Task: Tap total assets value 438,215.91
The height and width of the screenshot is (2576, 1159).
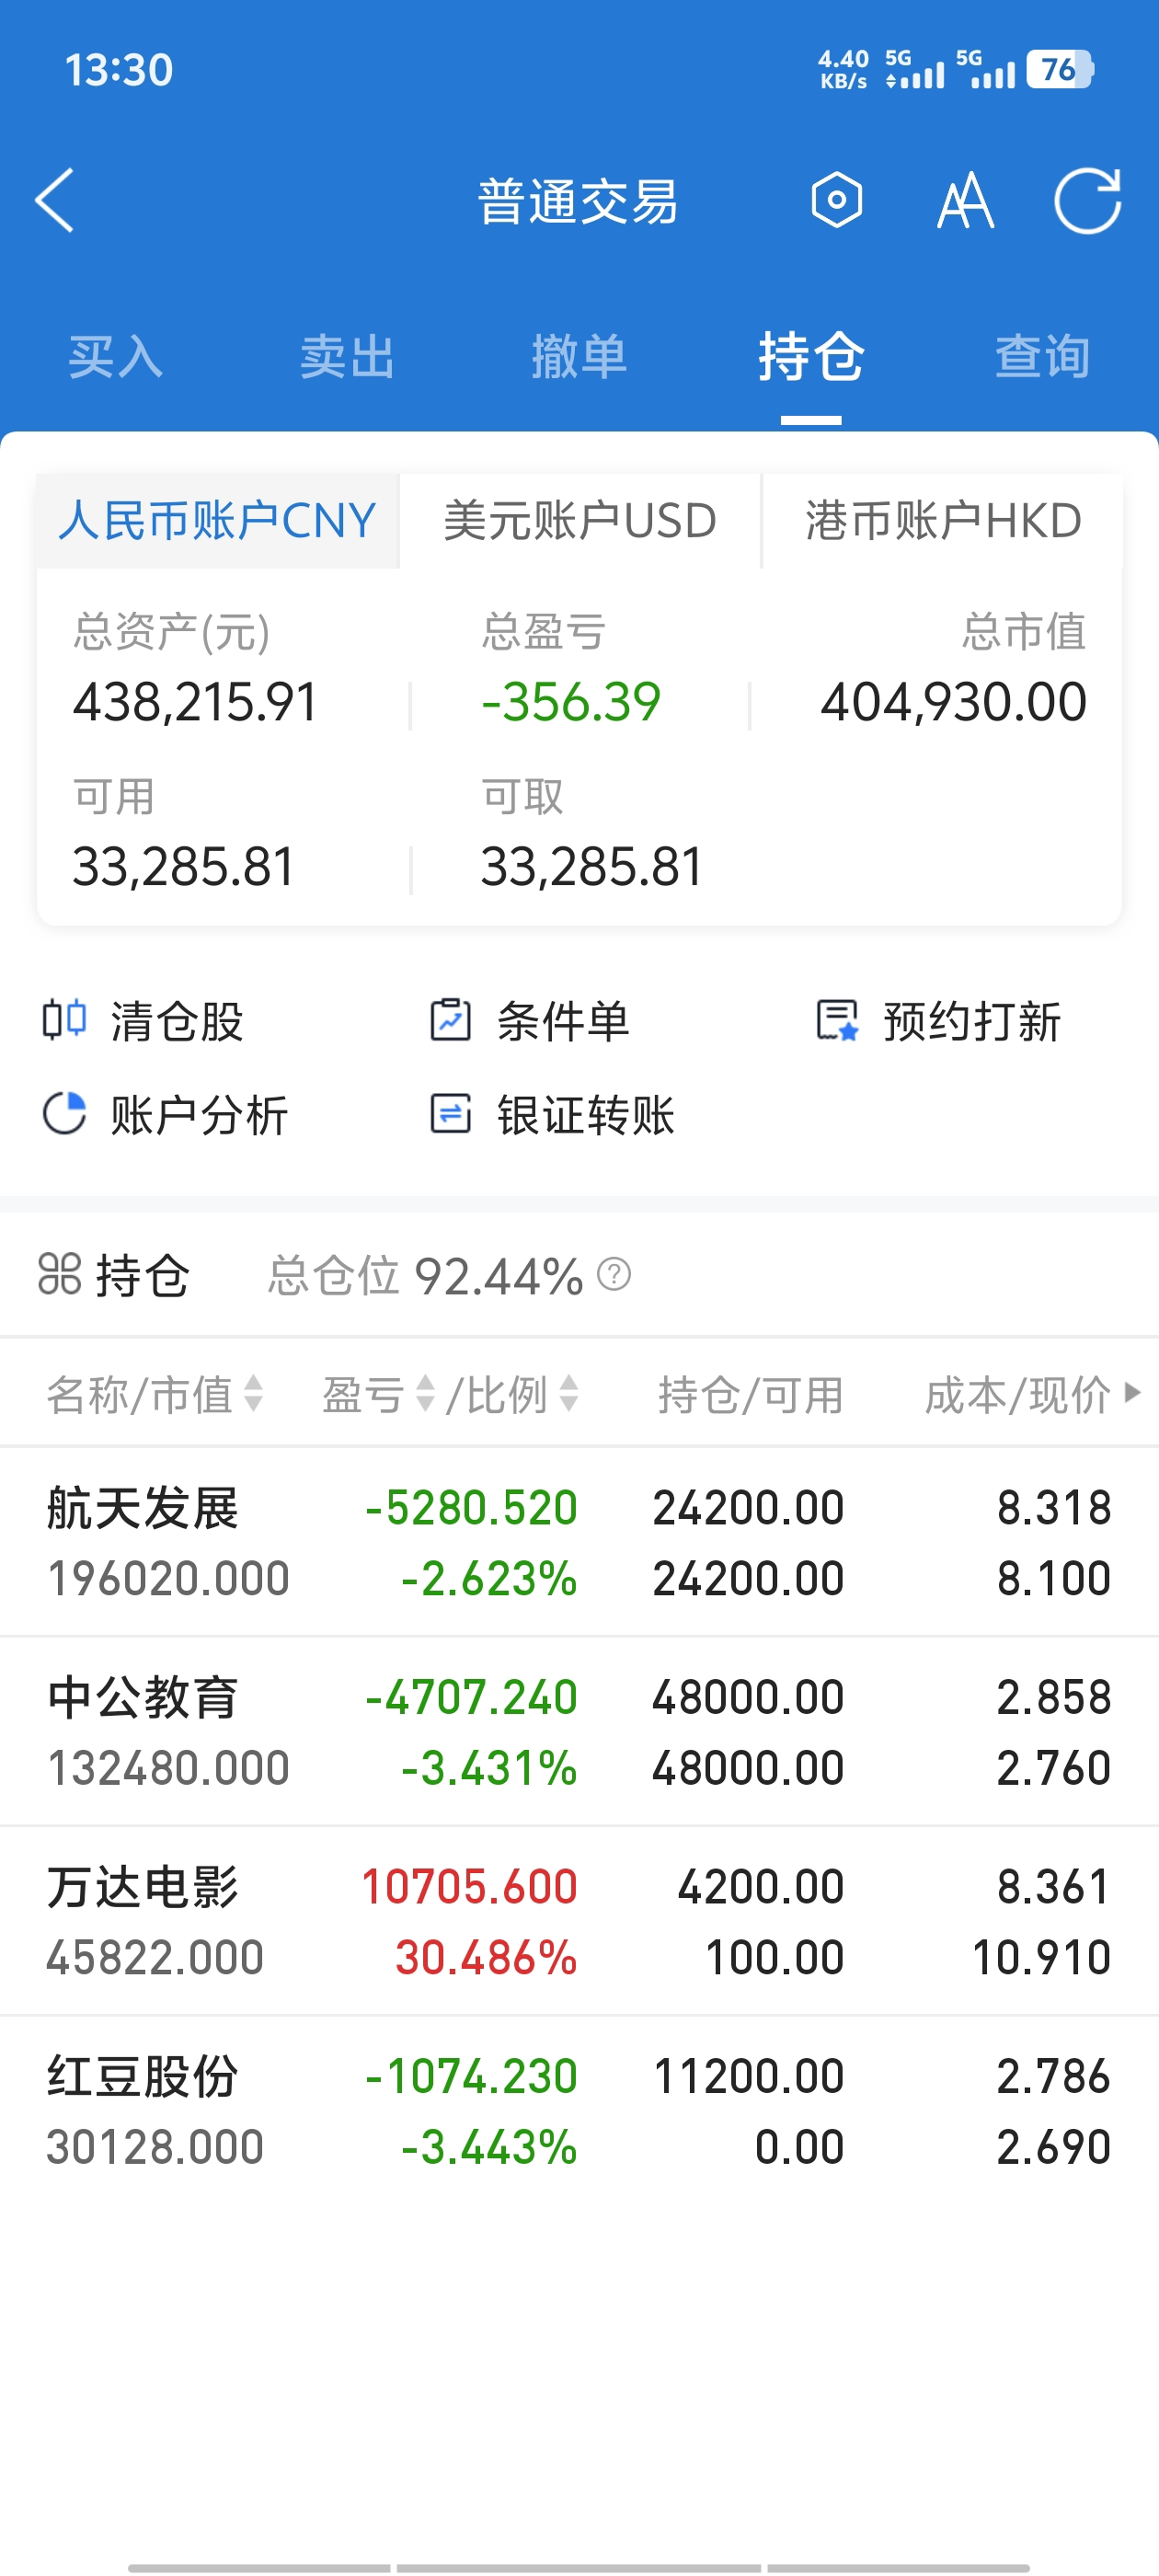Action: pos(195,701)
